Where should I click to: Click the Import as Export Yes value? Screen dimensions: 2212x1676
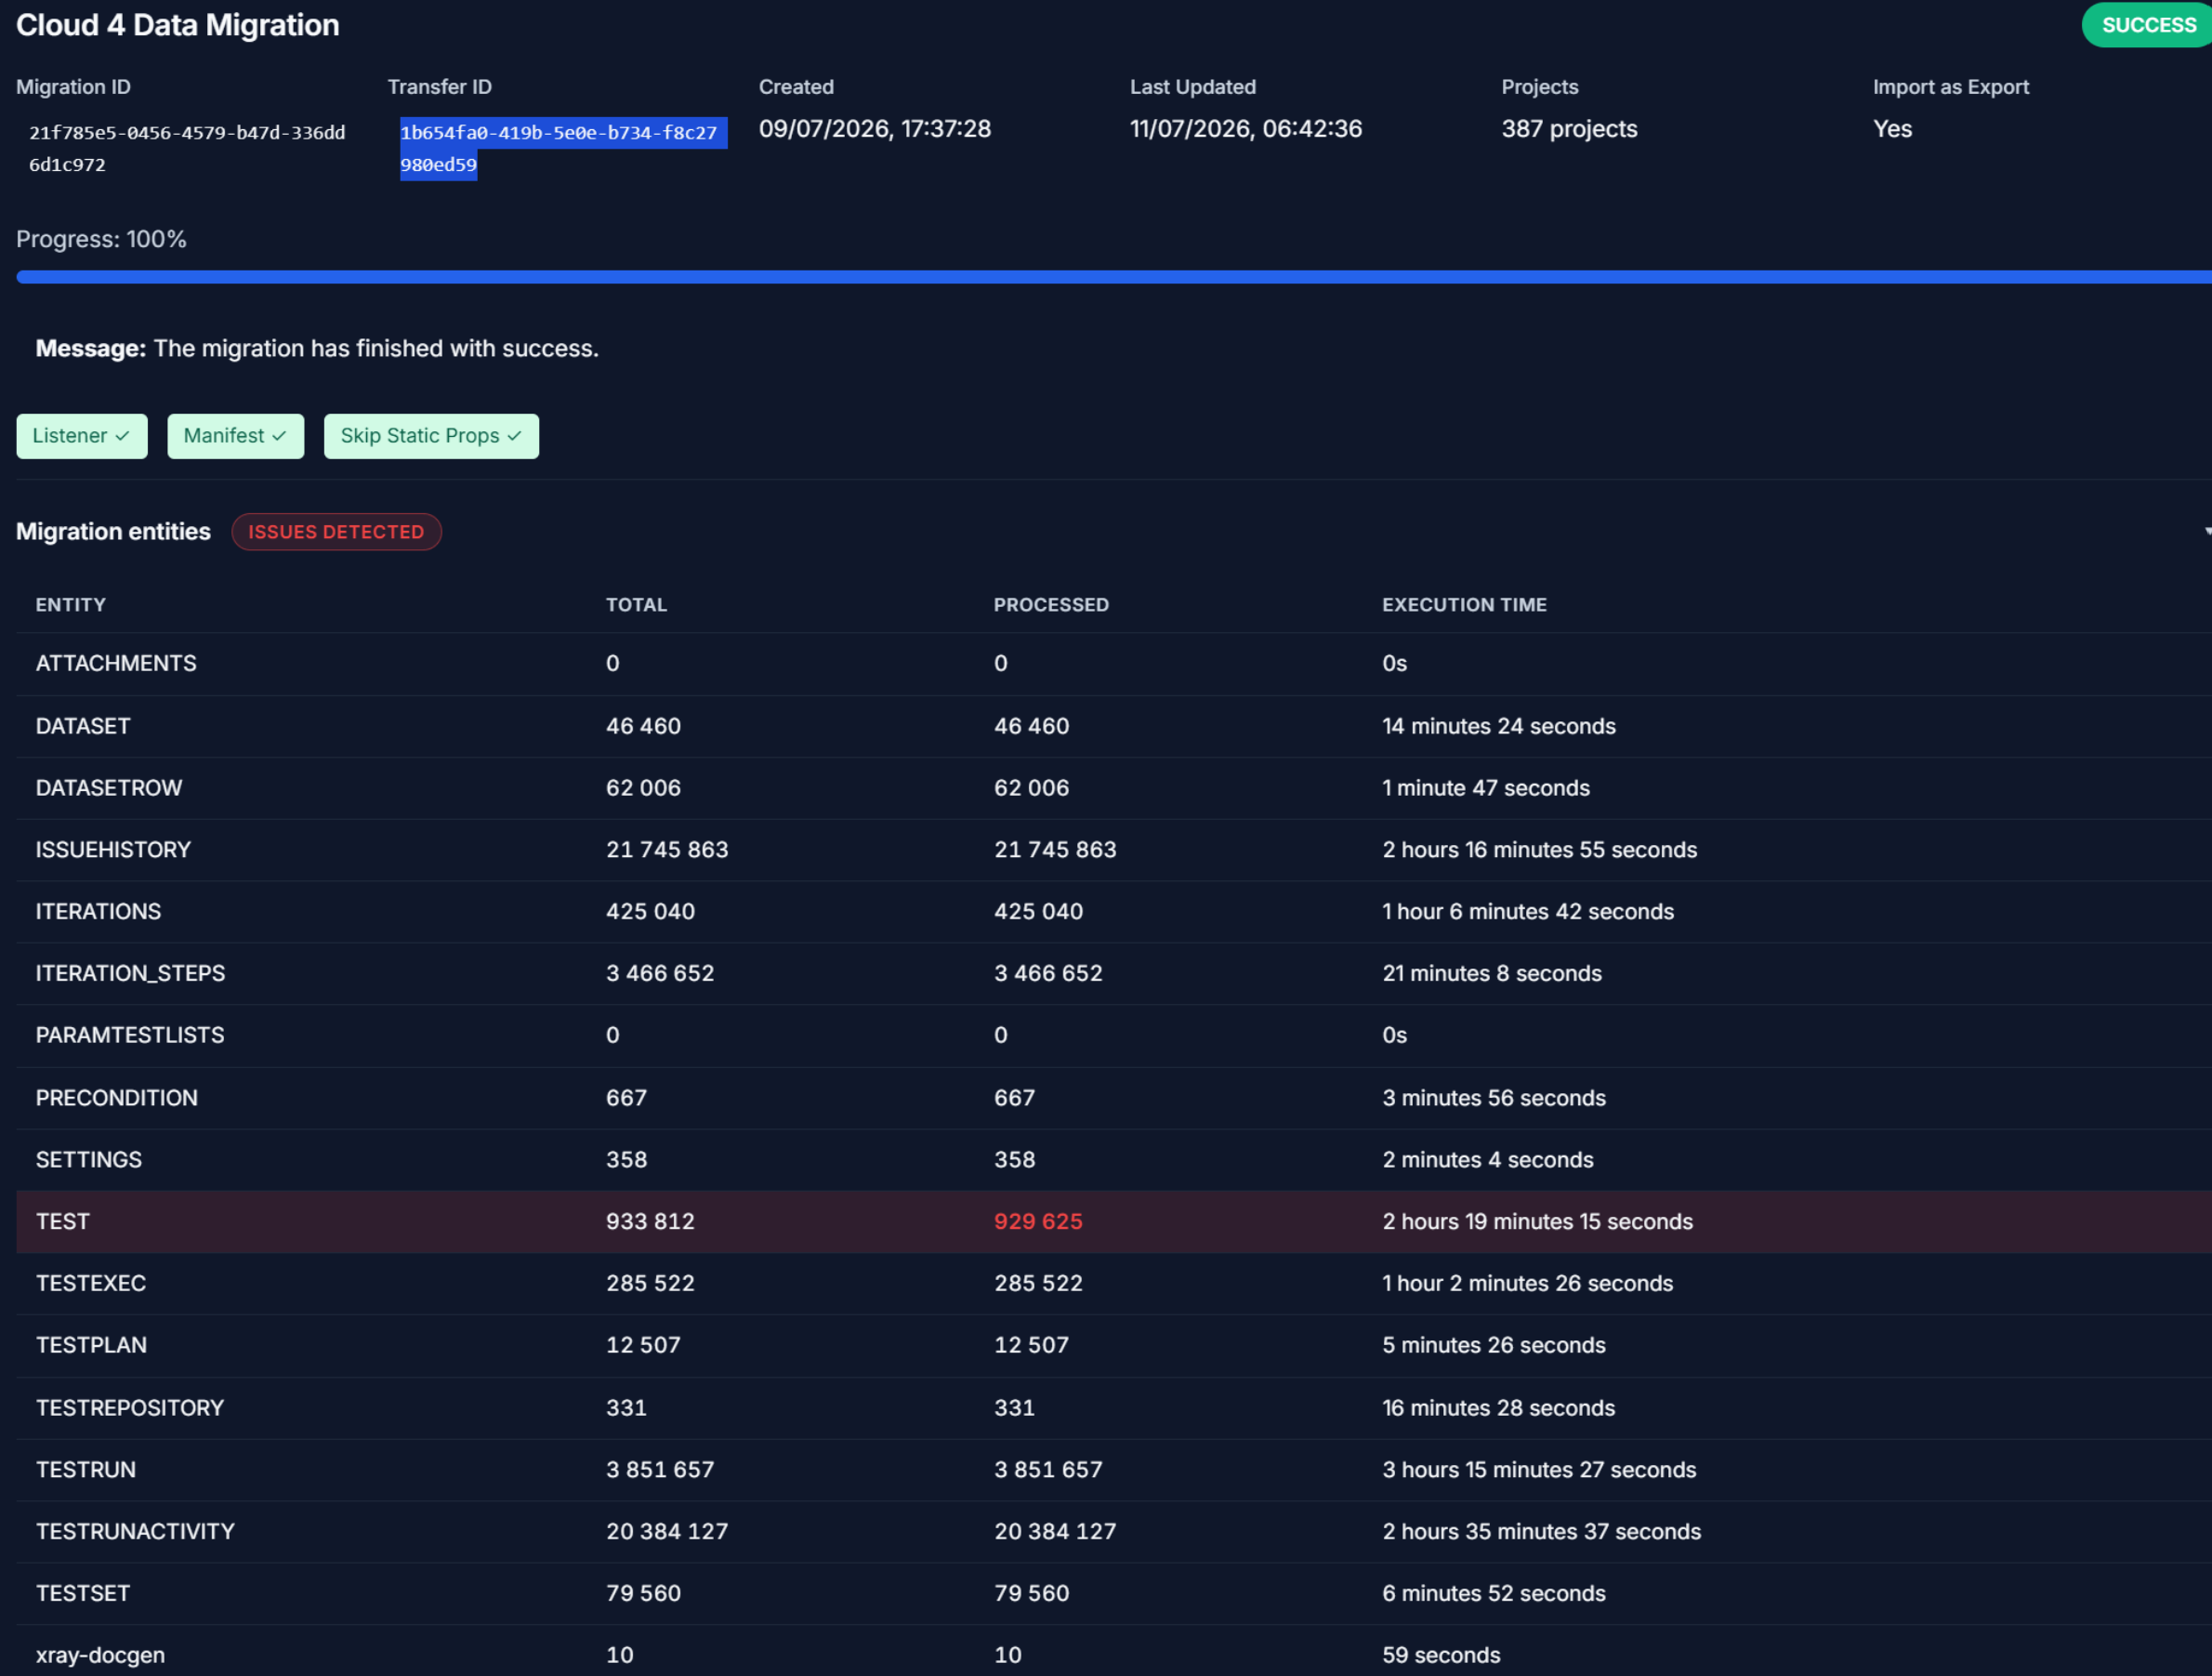pyautogui.click(x=1892, y=129)
